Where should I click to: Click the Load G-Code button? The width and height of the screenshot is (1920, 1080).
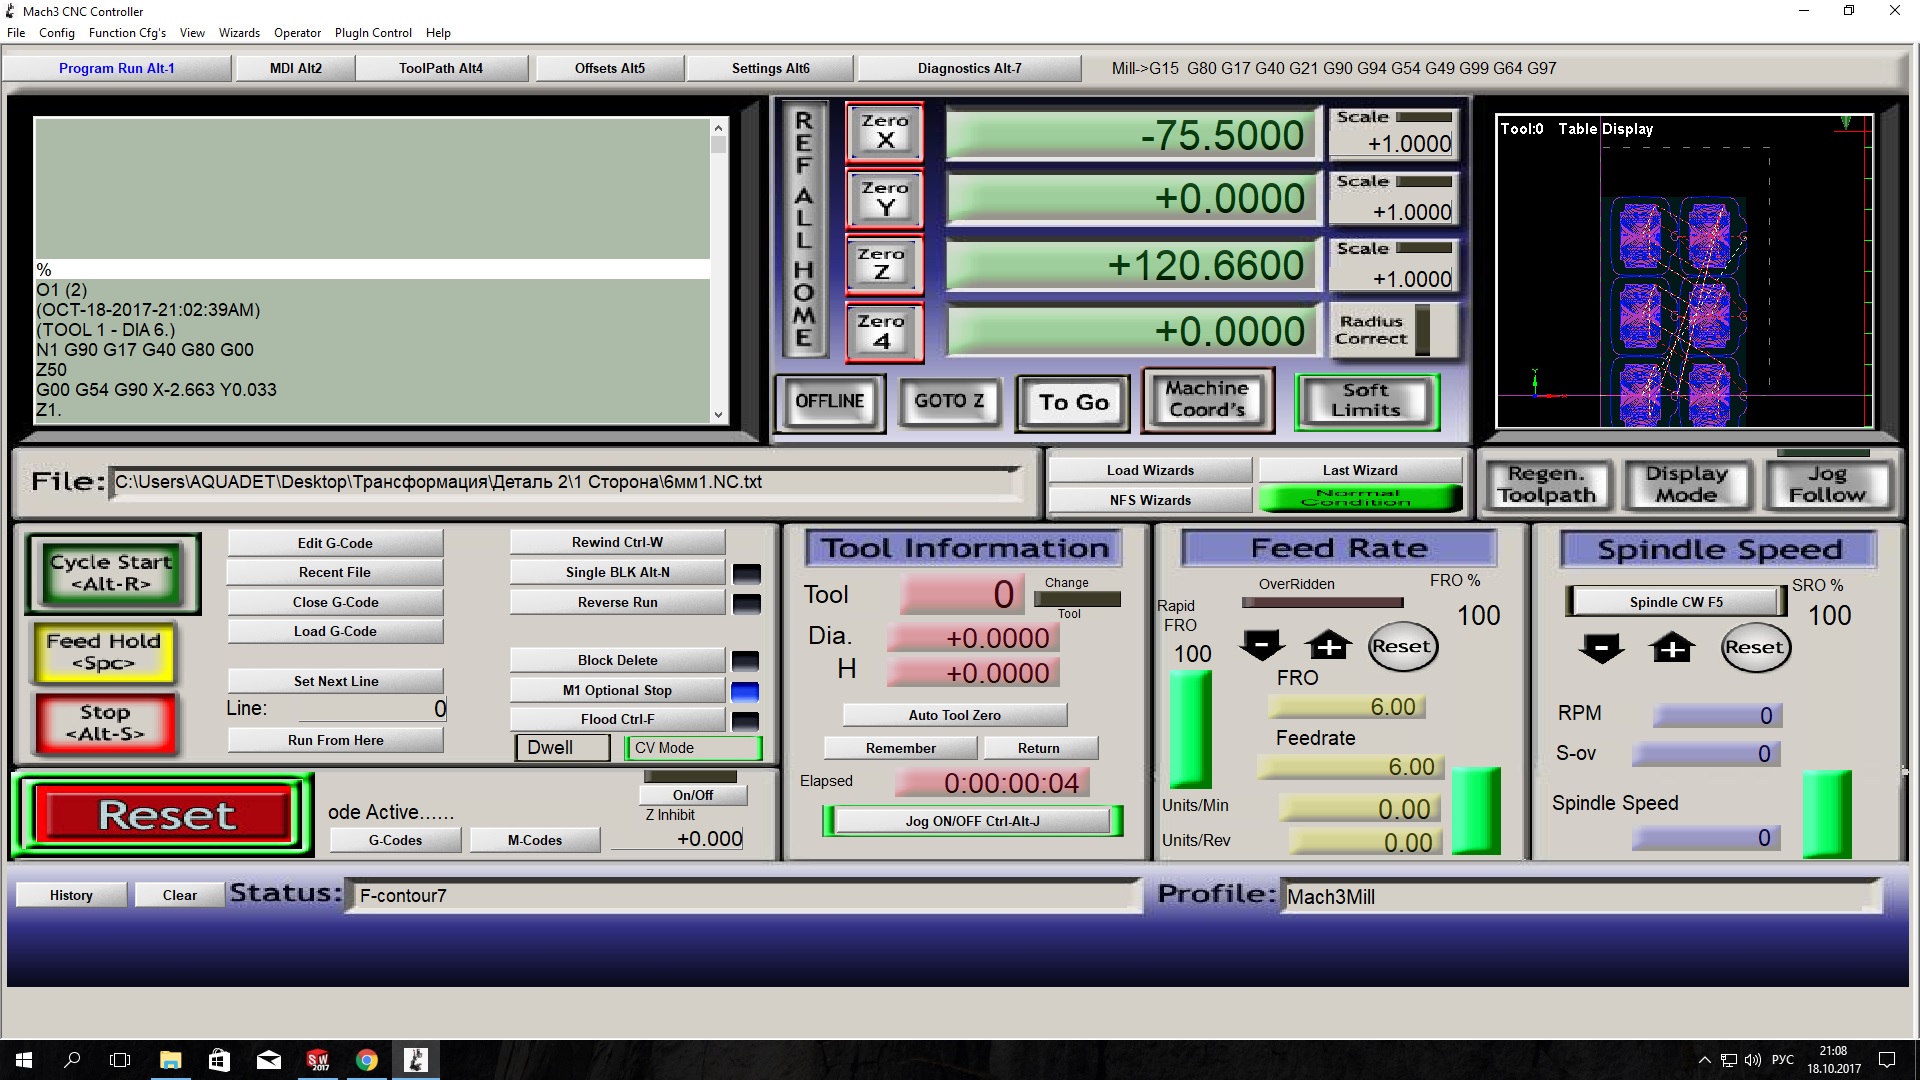tap(335, 631)
